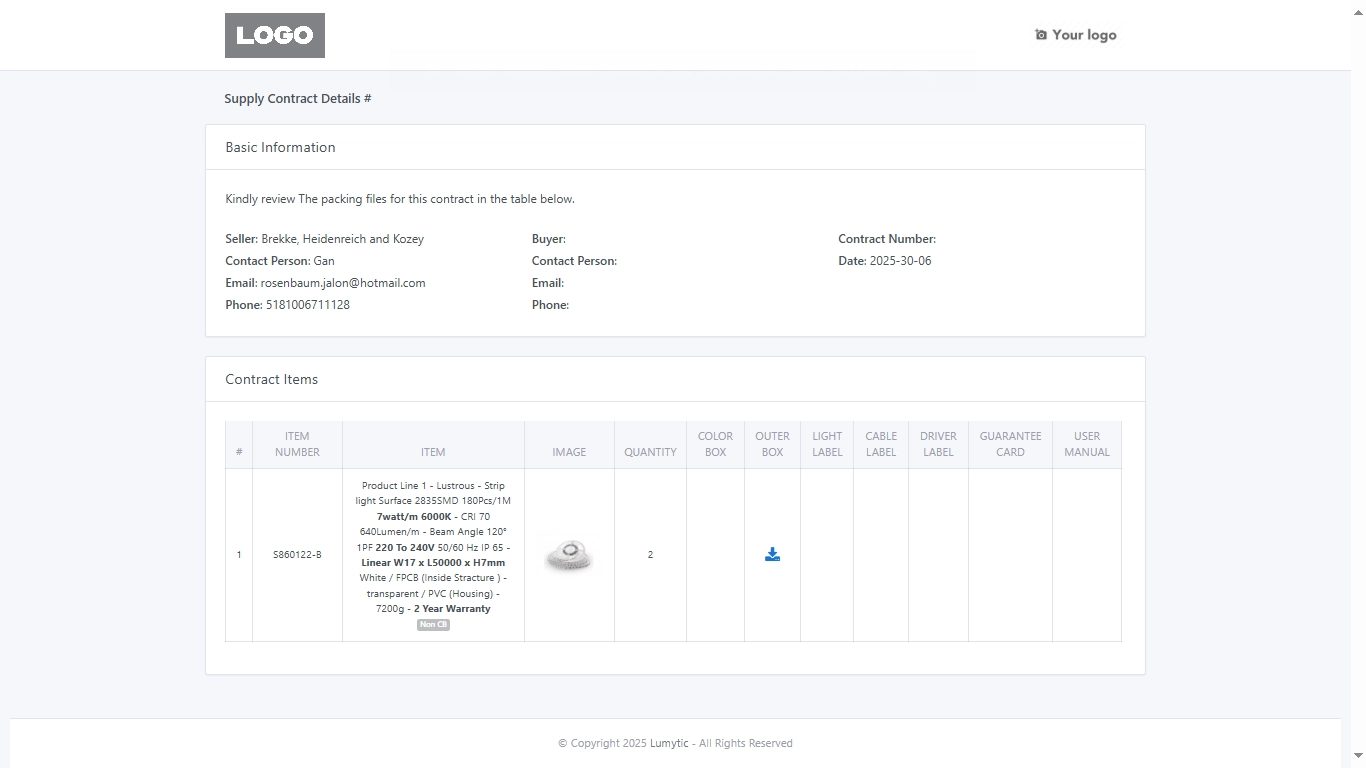
Task: Select the seller email rosenbaum.jalon@hotmail.com
Action: (x=343, y=283)
